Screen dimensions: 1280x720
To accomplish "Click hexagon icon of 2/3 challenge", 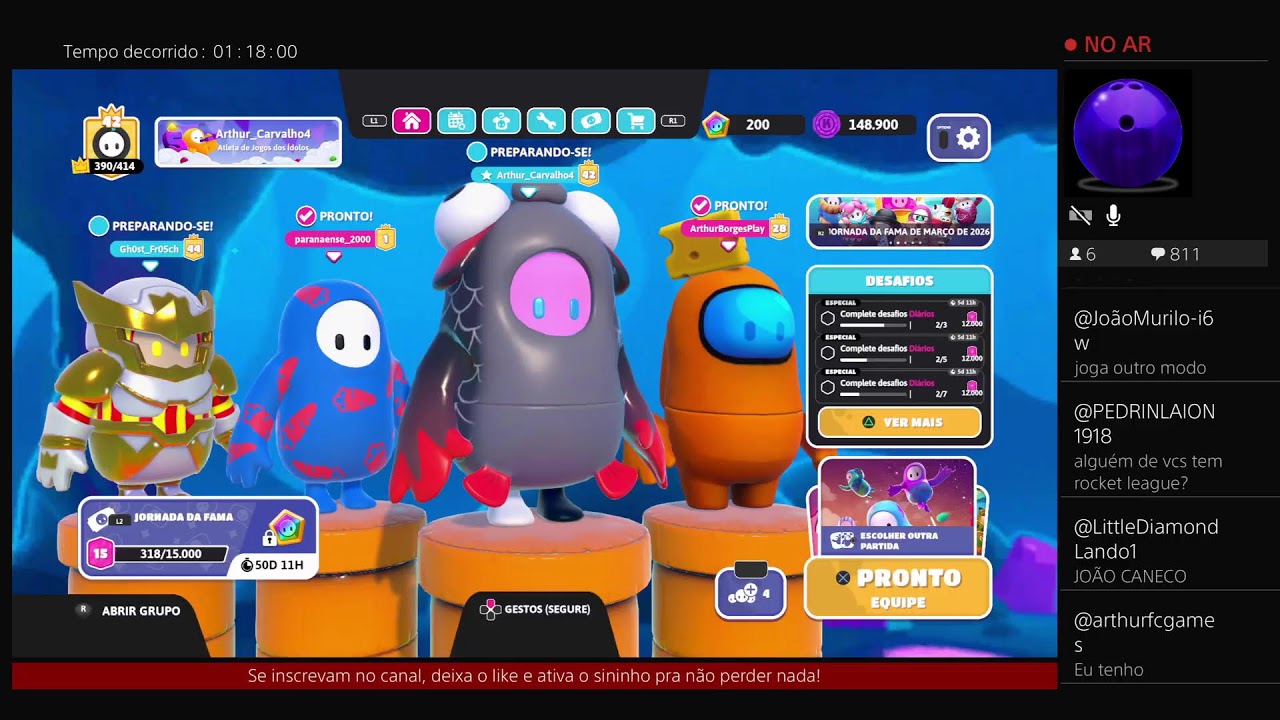I will tap(828, 318).
